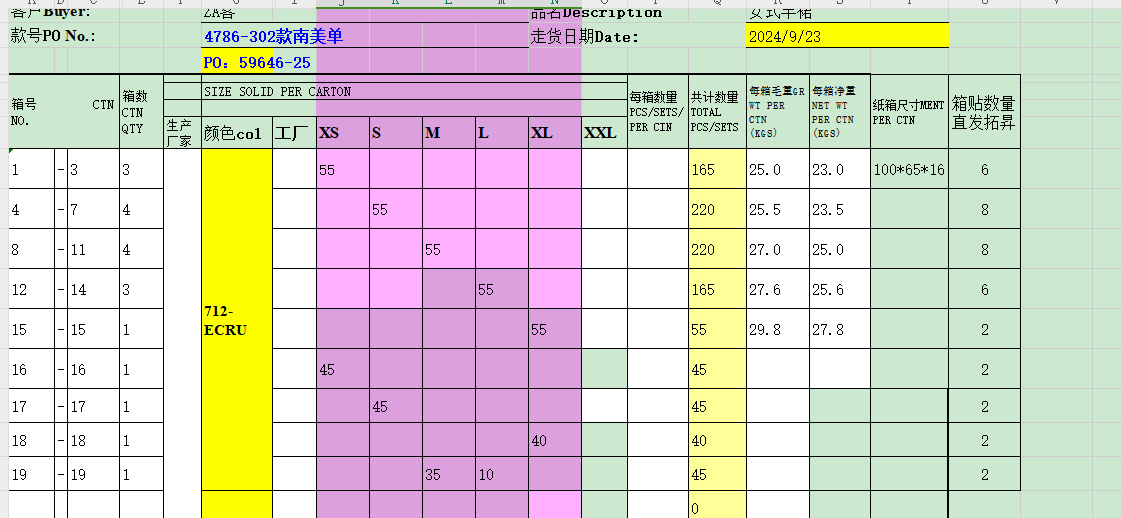Click the L cell with value 10
This screenshot has height=518, width=1121.
click(x=501, y=475)
